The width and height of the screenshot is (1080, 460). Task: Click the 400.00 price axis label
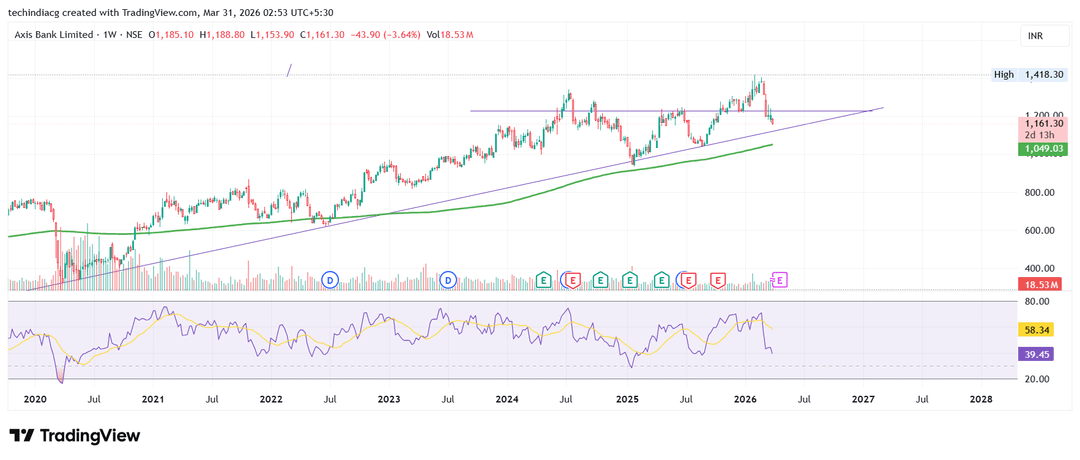[1040, 269]
